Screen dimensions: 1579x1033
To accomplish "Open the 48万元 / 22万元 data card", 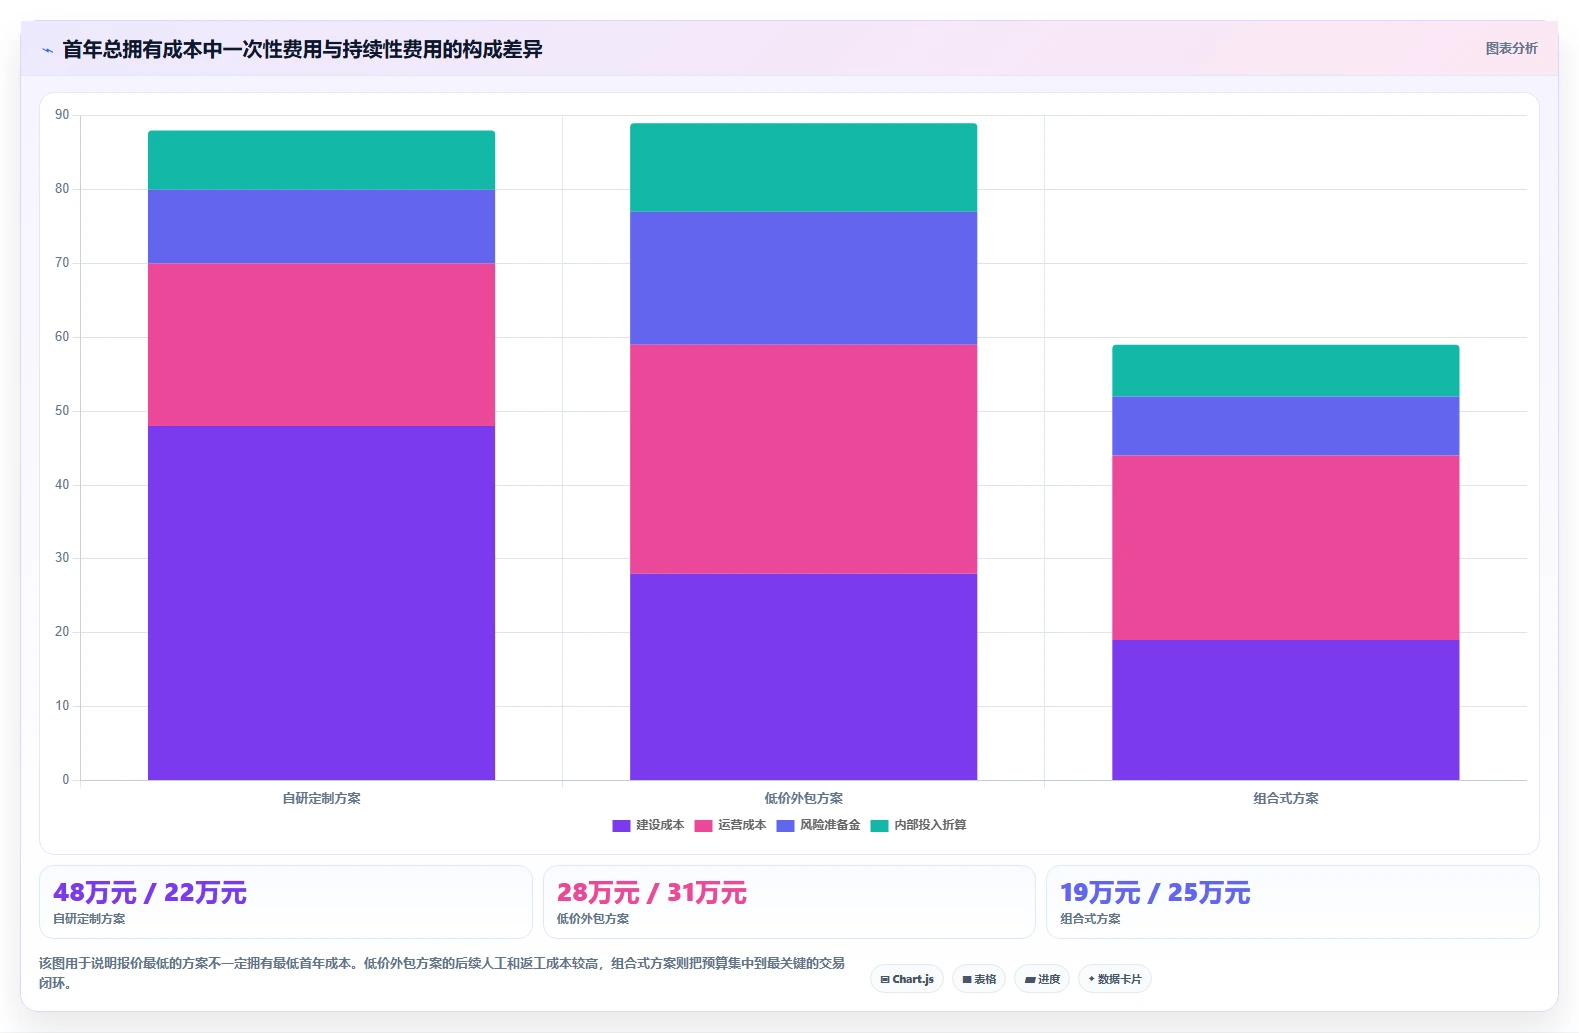I will point(286,902).
